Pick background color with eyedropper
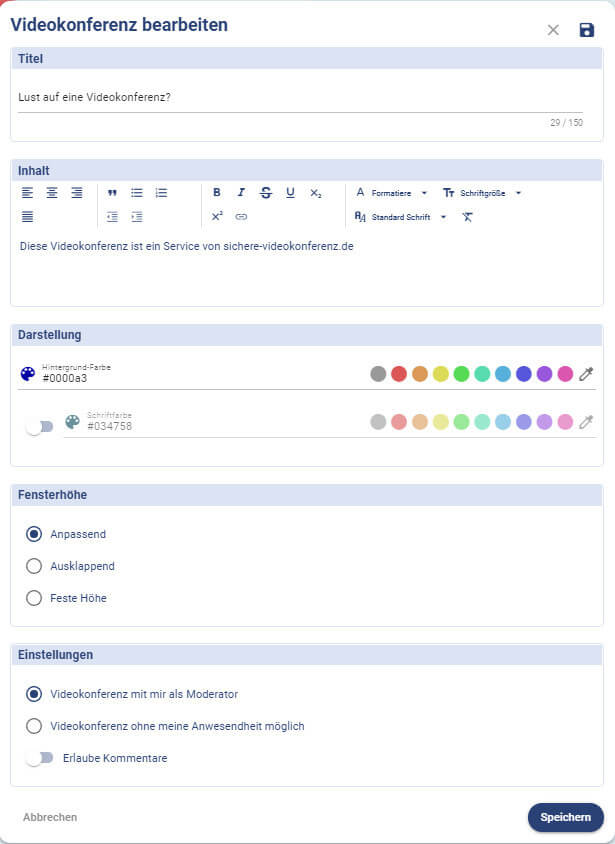Image resolution: width=615 pixels, height=844 pixels. coord(587,374)
